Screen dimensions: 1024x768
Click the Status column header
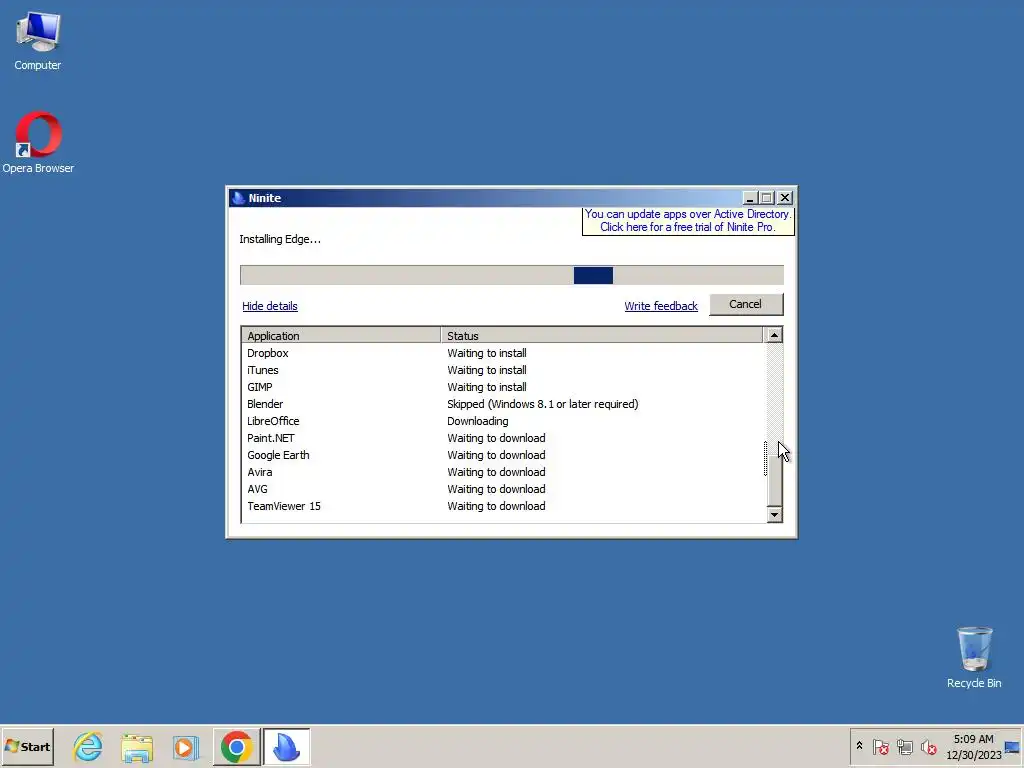point(601,336)
